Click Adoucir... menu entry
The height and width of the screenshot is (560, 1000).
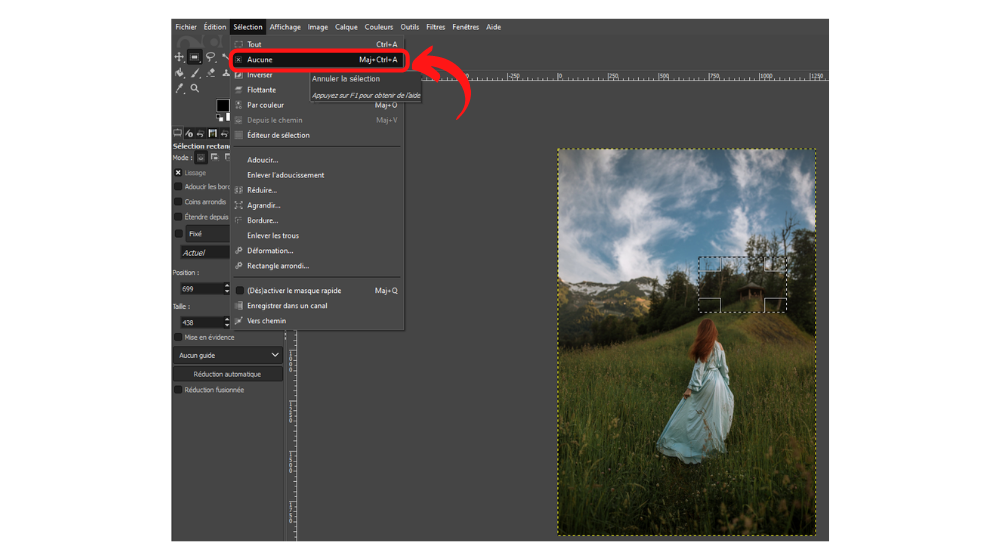pyautogui.click(x=318, y=160)
